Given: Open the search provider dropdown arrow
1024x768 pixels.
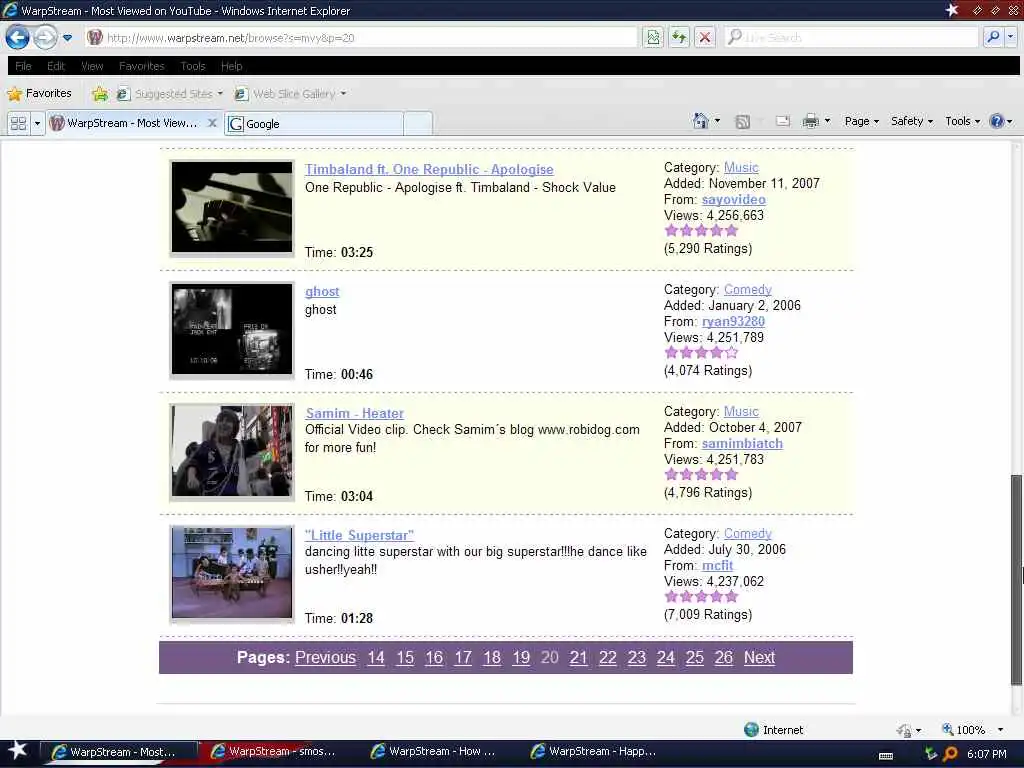Looking at the screenshot, I should click(x=1010, y=37).
